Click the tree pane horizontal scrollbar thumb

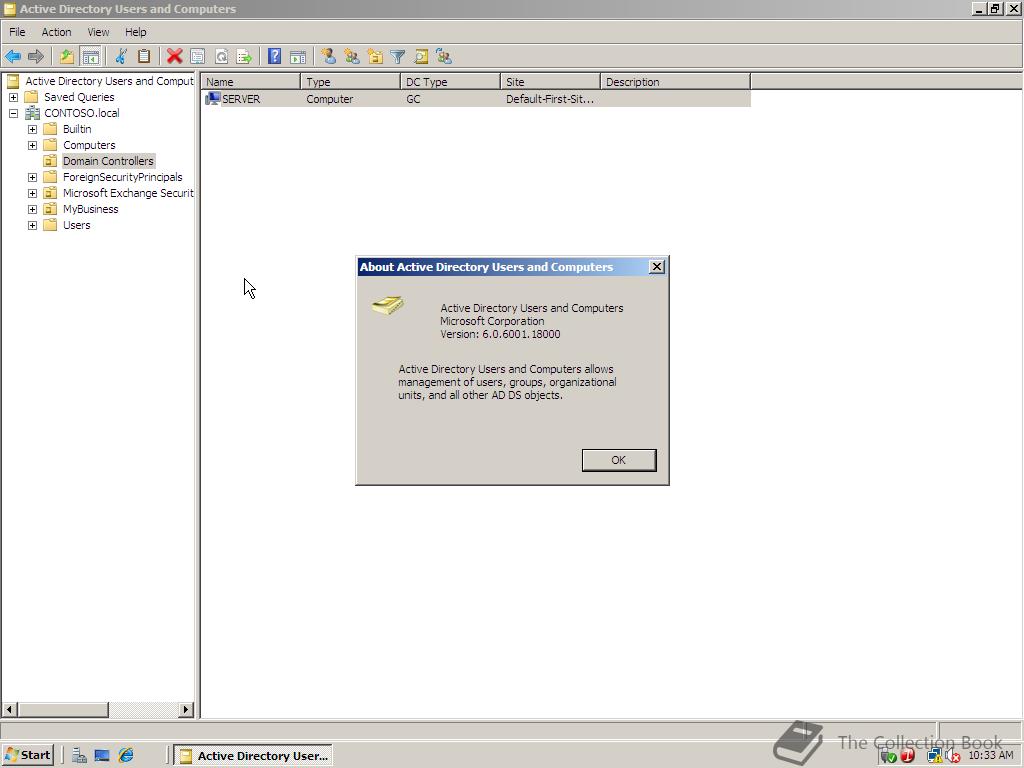(x=63, y=709)
